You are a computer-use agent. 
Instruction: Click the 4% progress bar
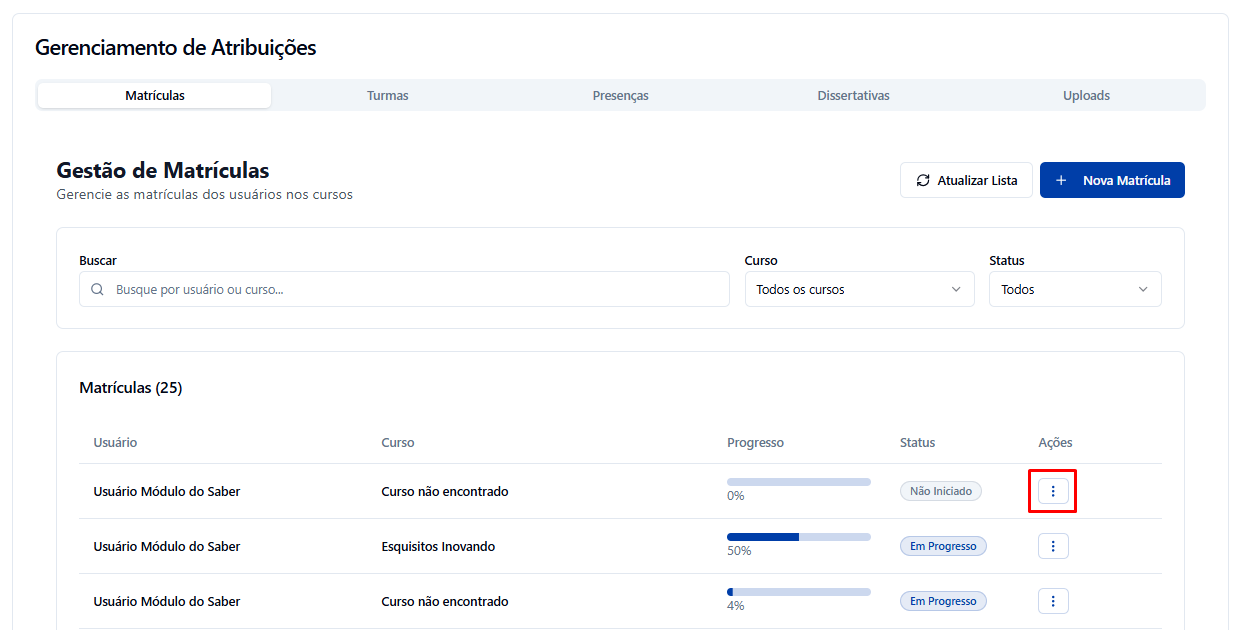[798, 592]
